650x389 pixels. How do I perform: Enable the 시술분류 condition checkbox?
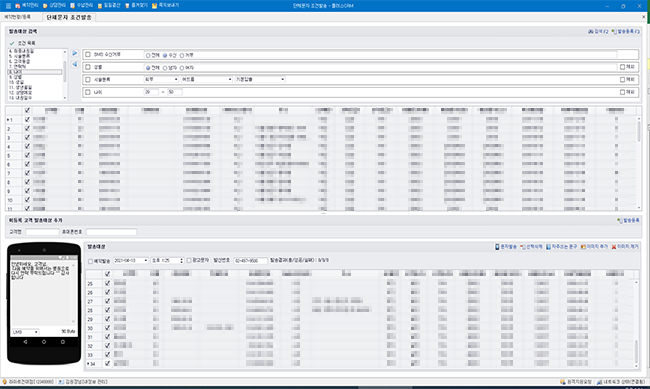88,79
